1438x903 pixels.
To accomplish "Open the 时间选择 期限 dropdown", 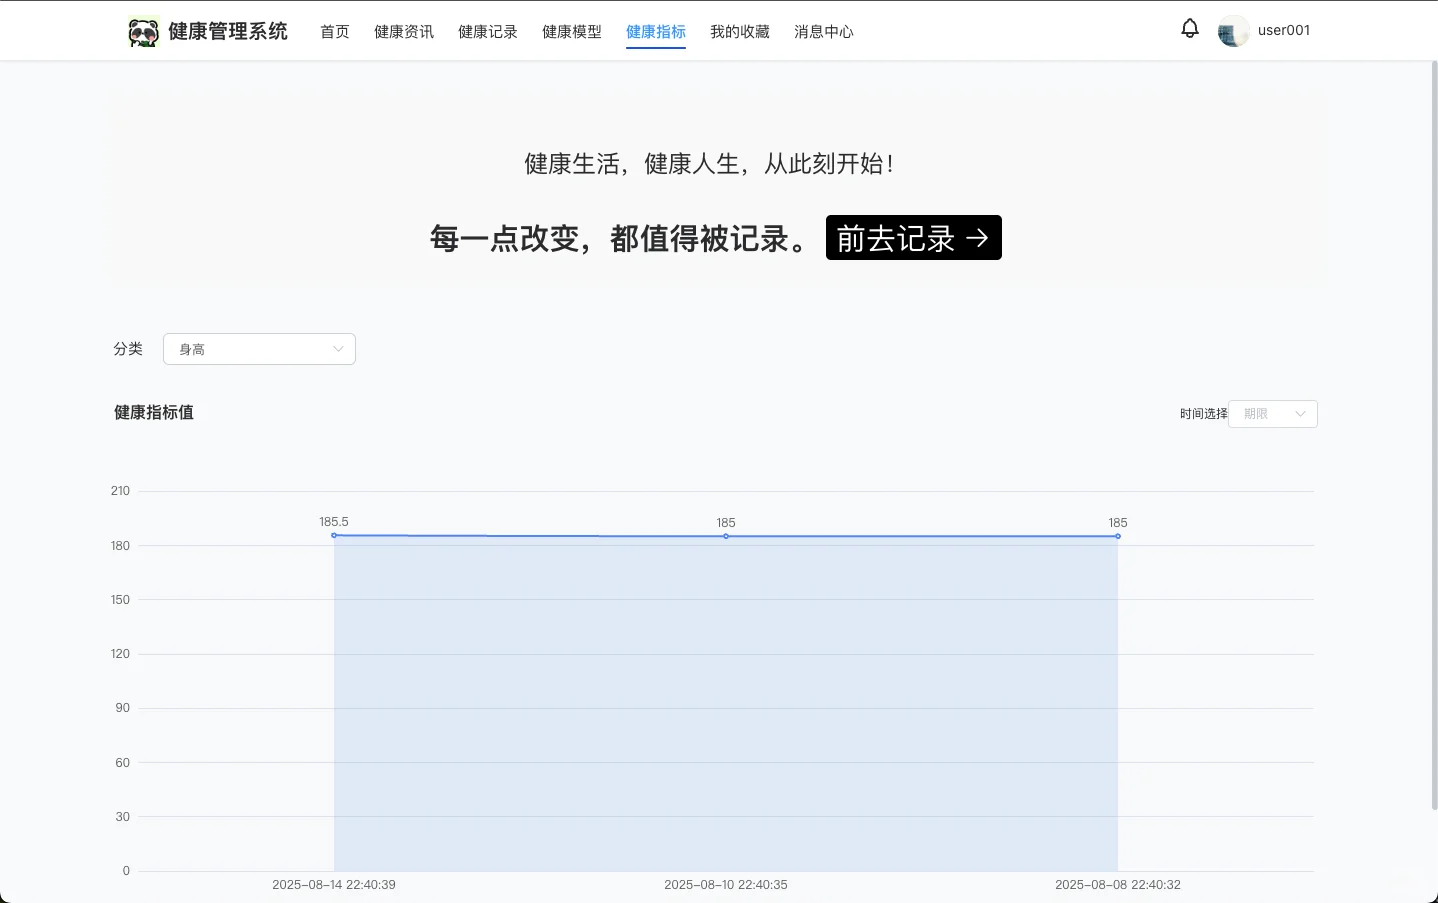I will pyautogui.click(x=1272, y=413).
